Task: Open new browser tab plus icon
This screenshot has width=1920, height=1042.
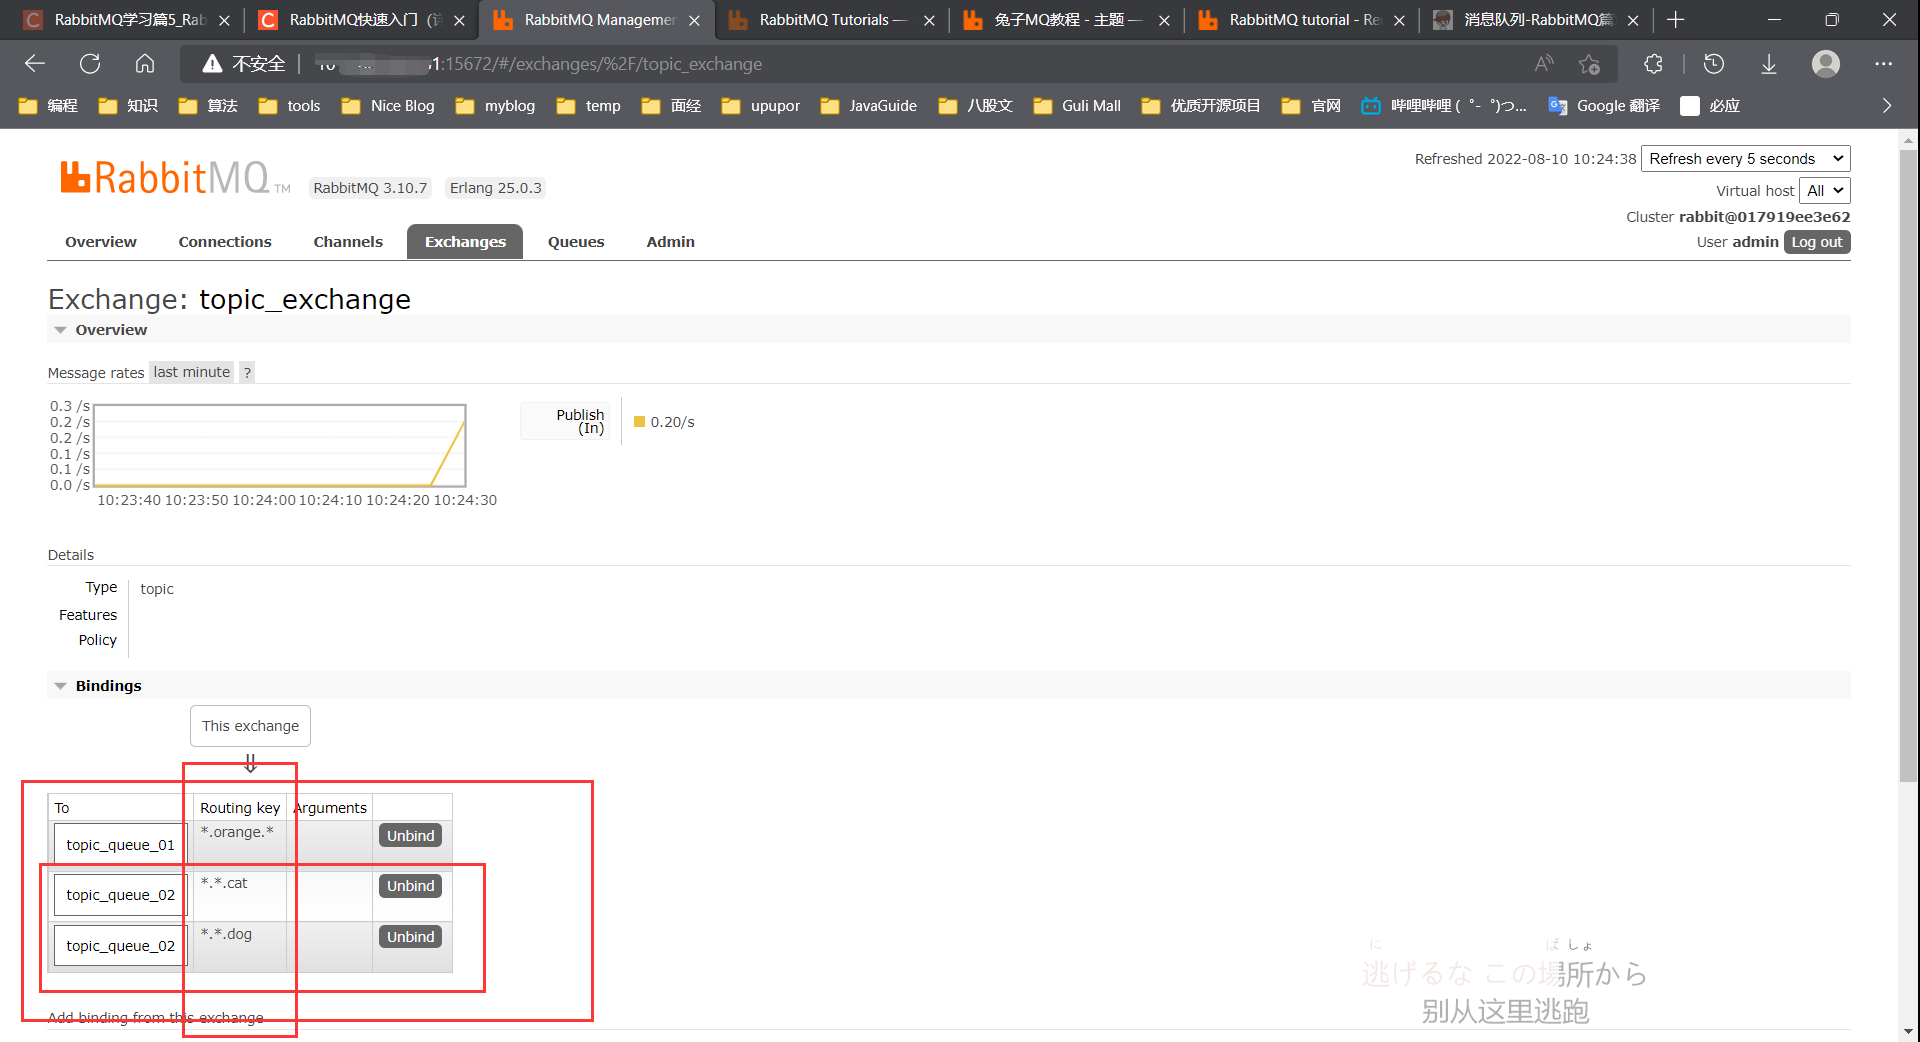Action: (x=1676, y=20)
